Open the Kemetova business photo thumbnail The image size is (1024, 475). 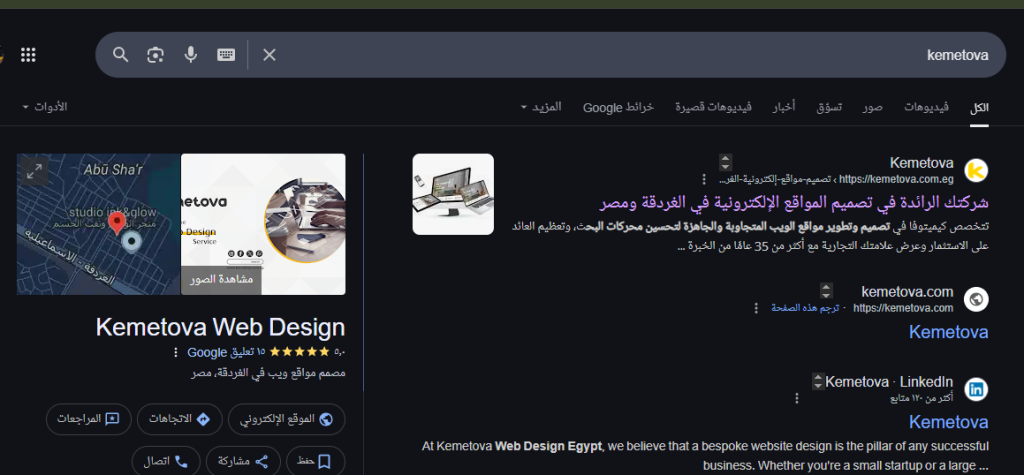click(263, 224)
